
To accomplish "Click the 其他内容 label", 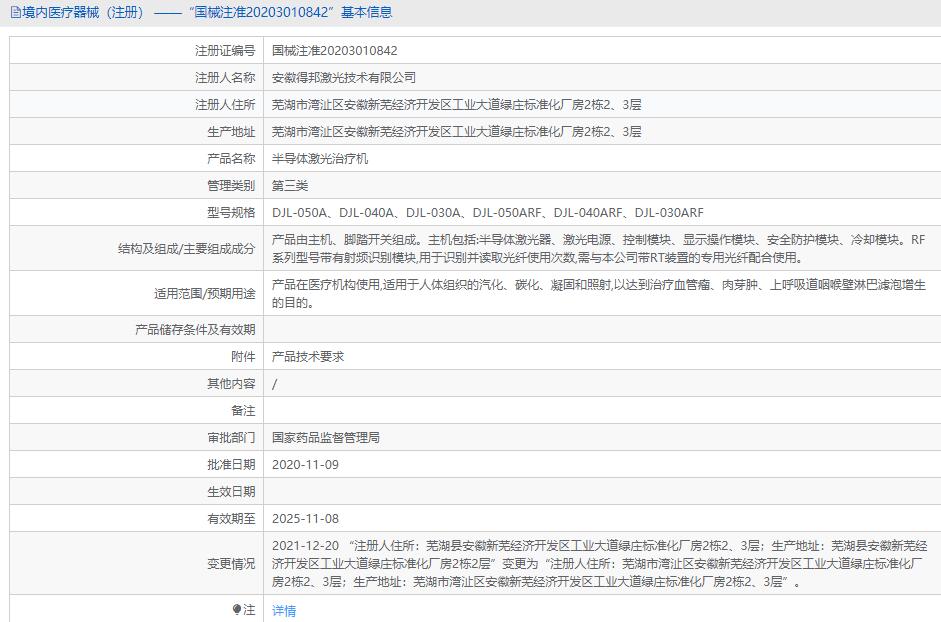I will click(231, 384).
